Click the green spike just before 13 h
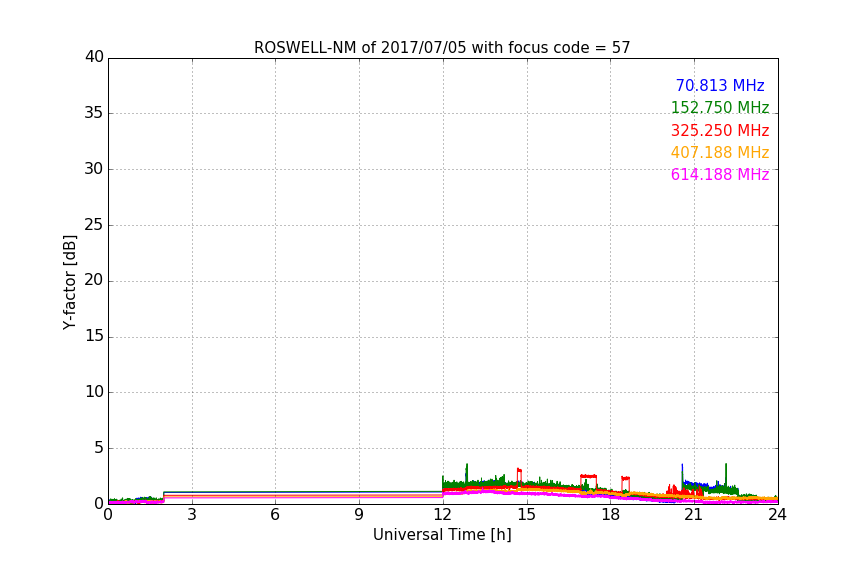The width and height of the screenshot is (864, 576). click(x=467, y=472)
